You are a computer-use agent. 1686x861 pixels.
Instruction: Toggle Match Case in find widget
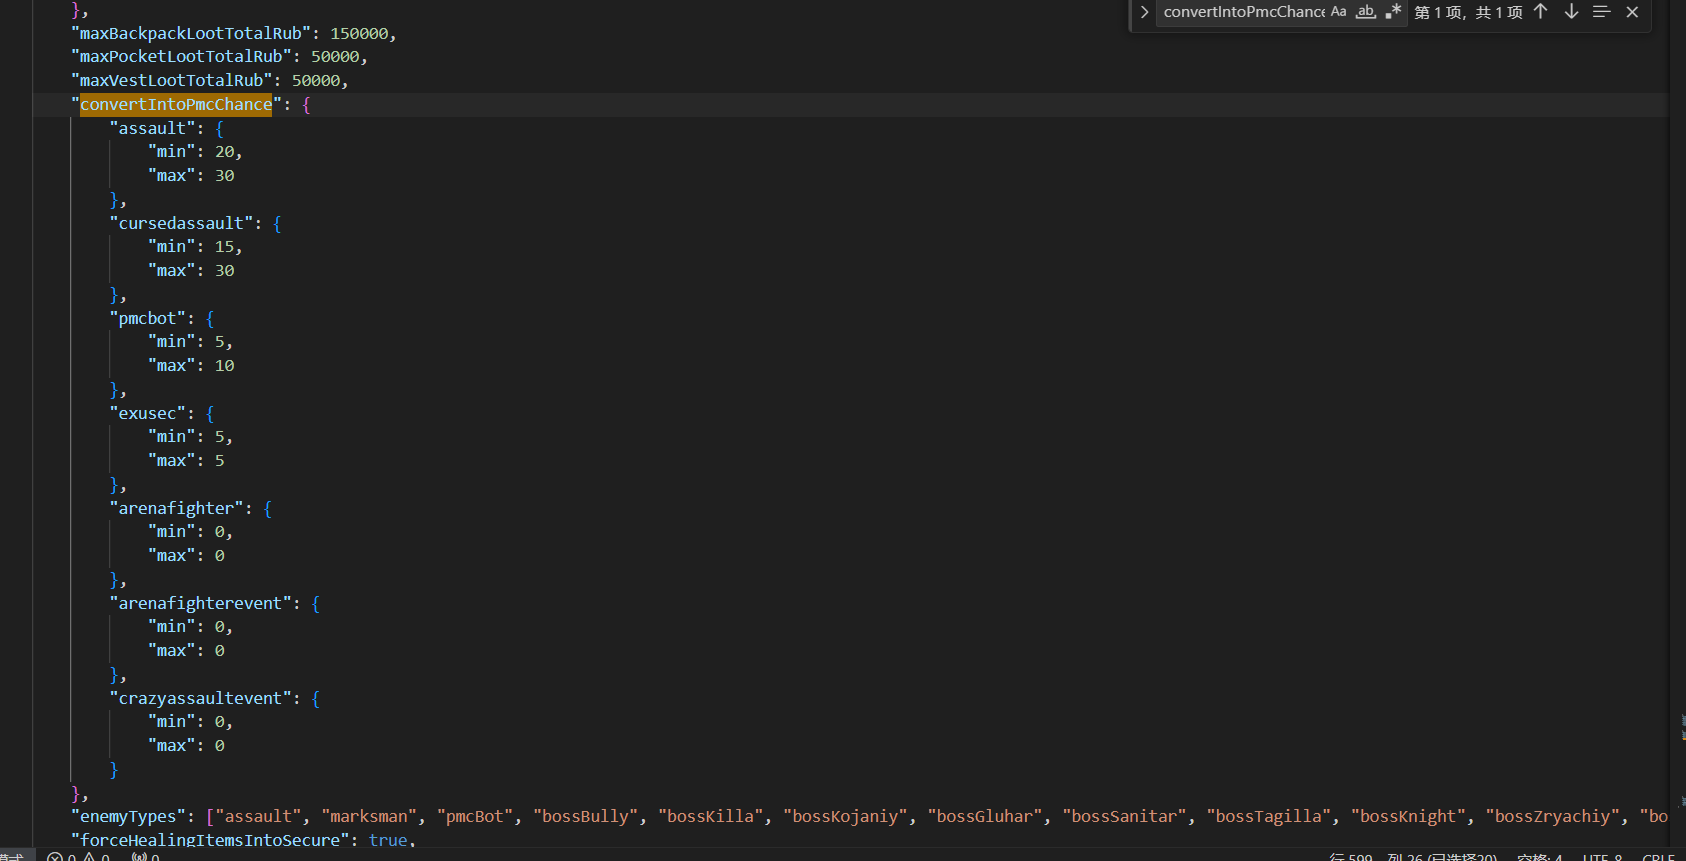click(1338, 12)
